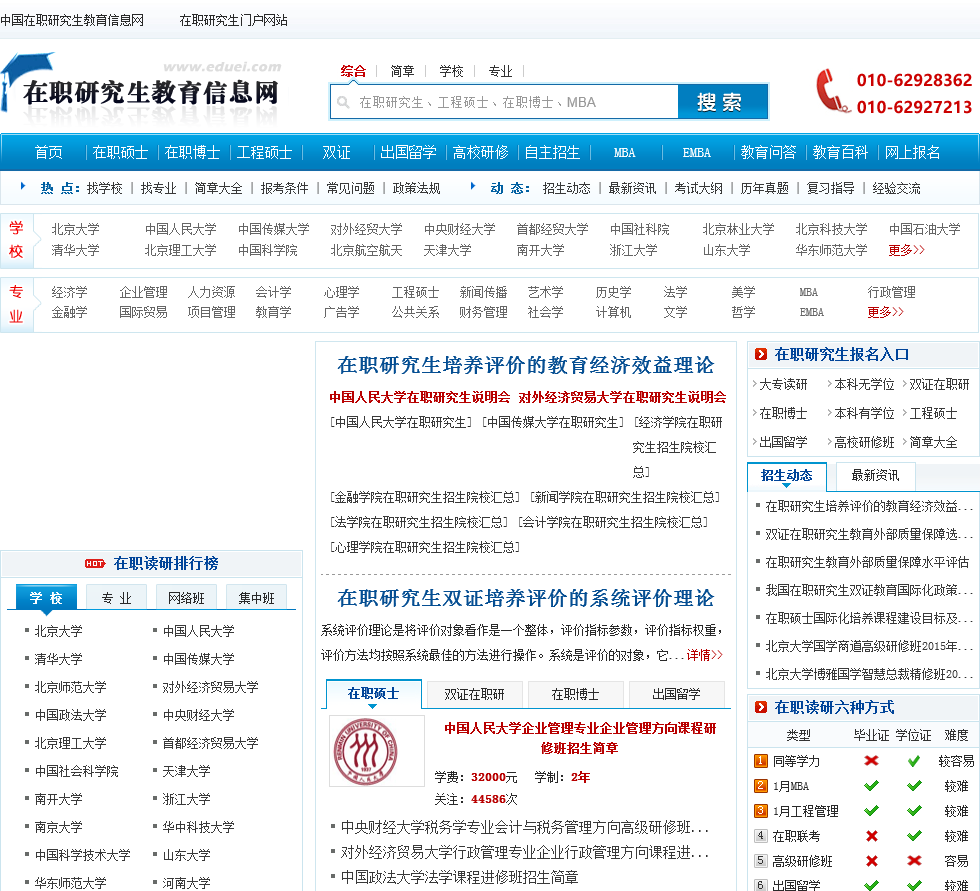
Task: Open headline 在职研究生双证培养评价的系统评价理论
Action: pyautogui.click(x=525, y=598)
